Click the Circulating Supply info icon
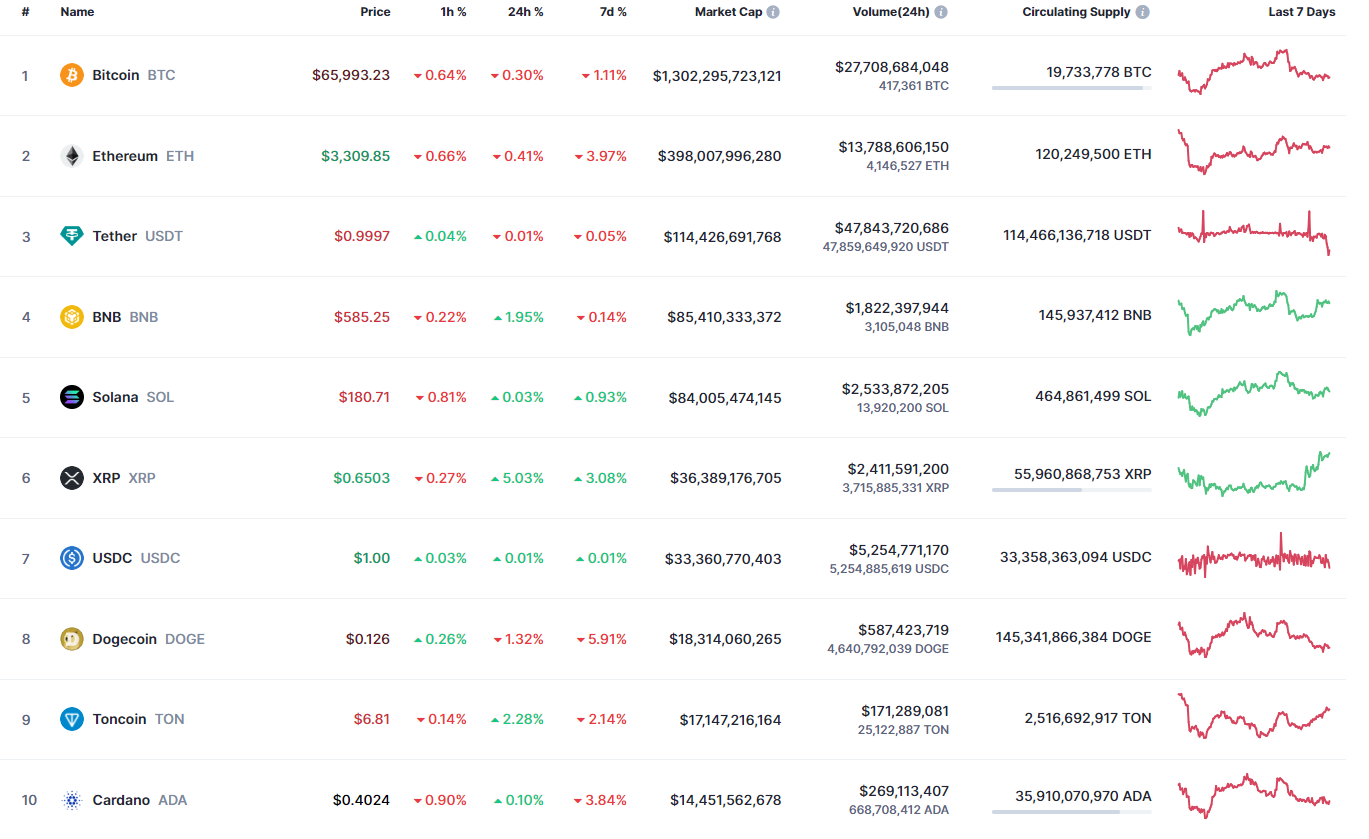The width and height of the screenshot is (1369, 839). coord(1143,12)
